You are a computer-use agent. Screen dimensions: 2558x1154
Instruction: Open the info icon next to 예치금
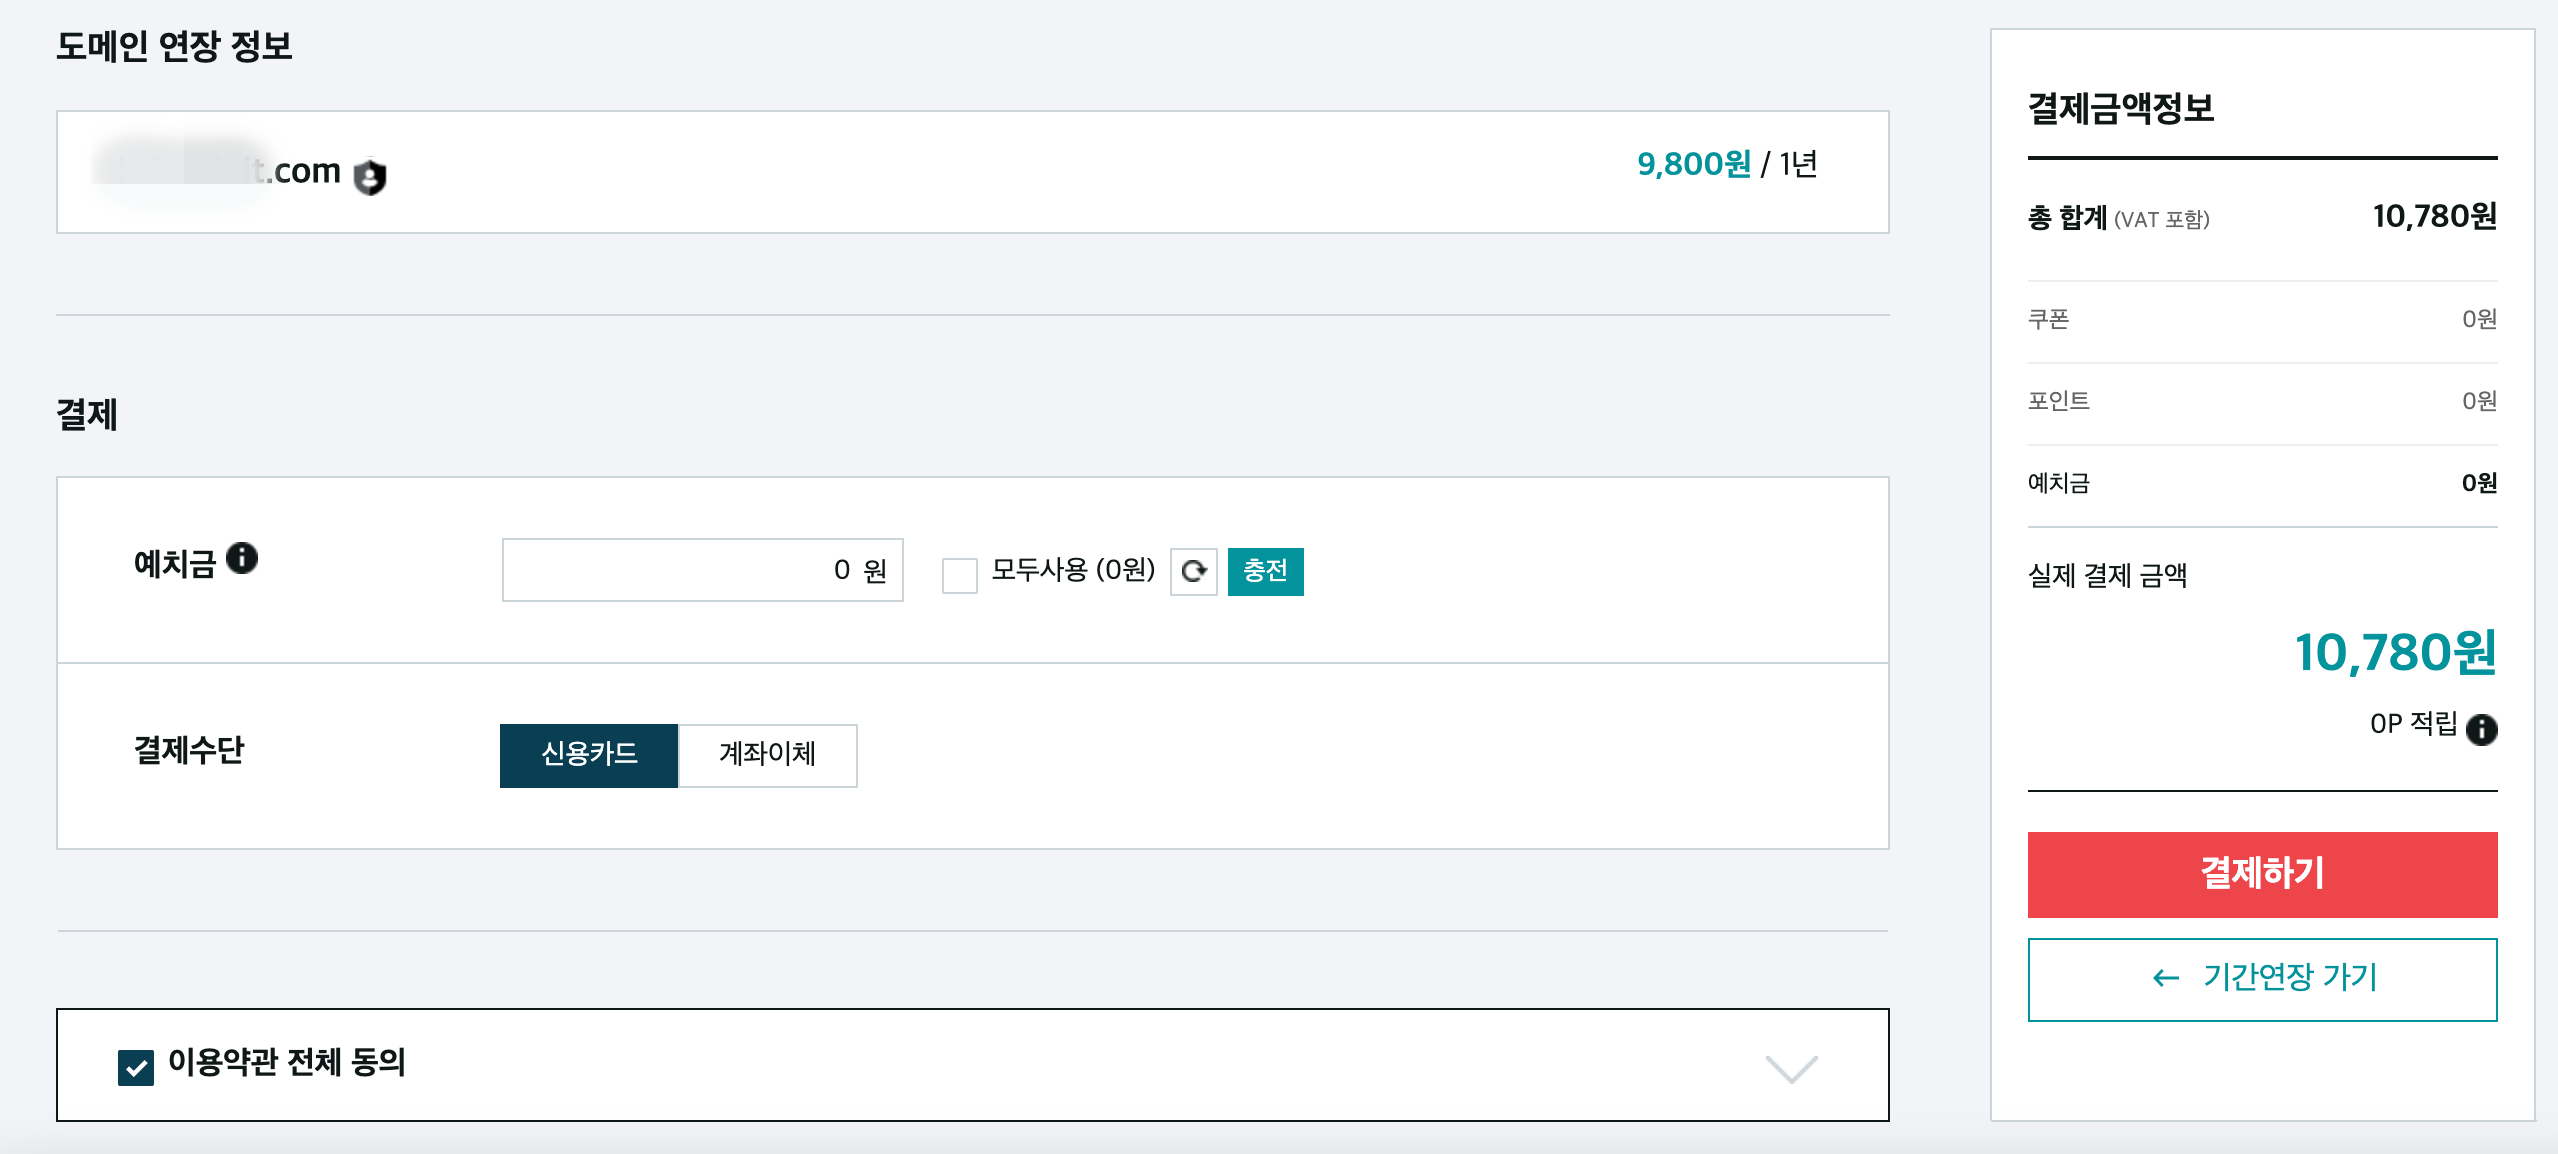(242, 558)
